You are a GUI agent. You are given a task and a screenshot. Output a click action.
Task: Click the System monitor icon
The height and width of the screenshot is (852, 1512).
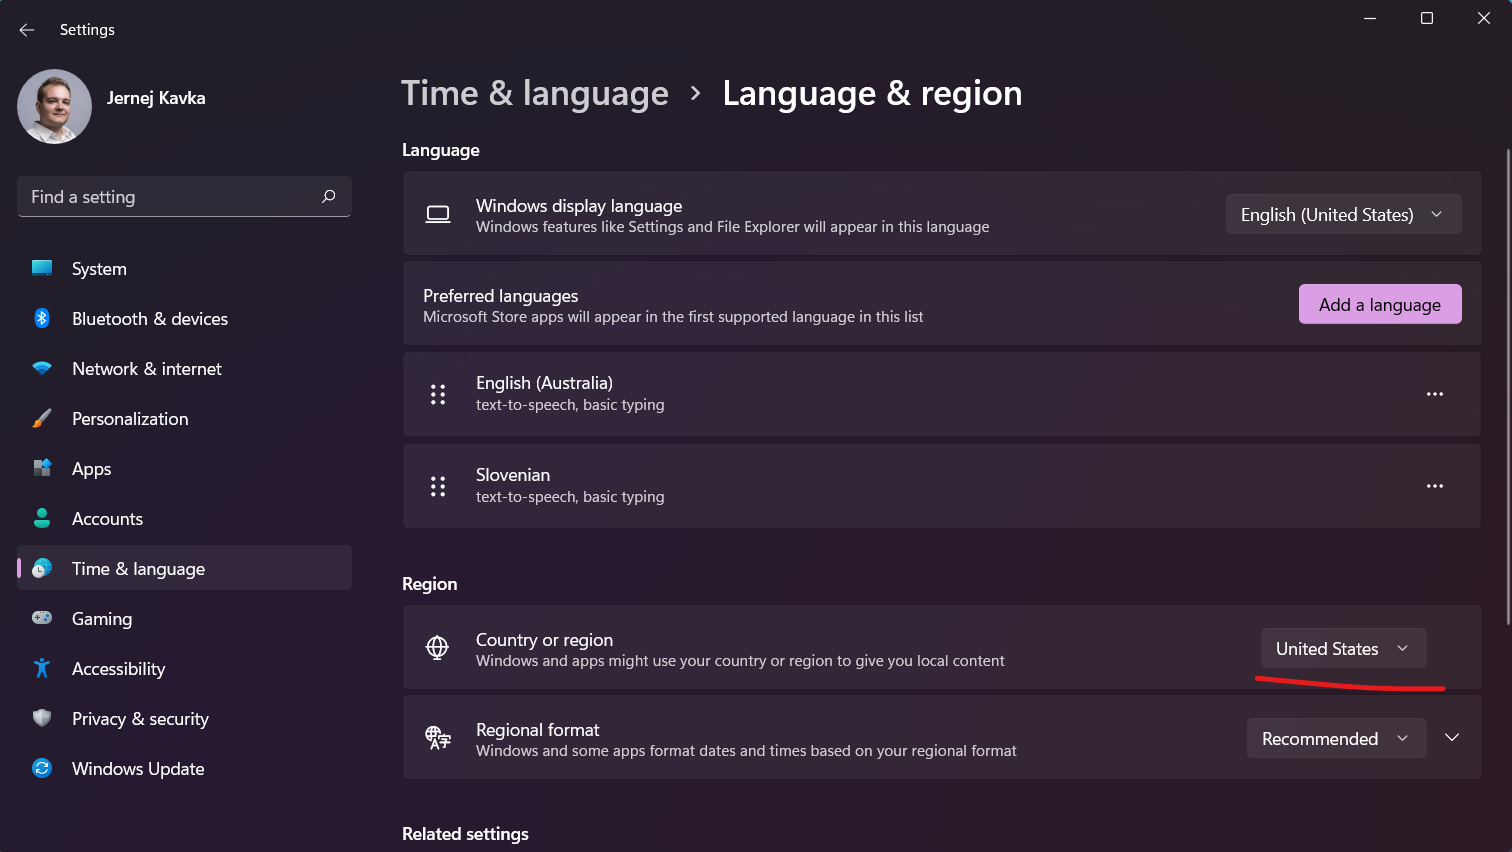pos(42,268)
